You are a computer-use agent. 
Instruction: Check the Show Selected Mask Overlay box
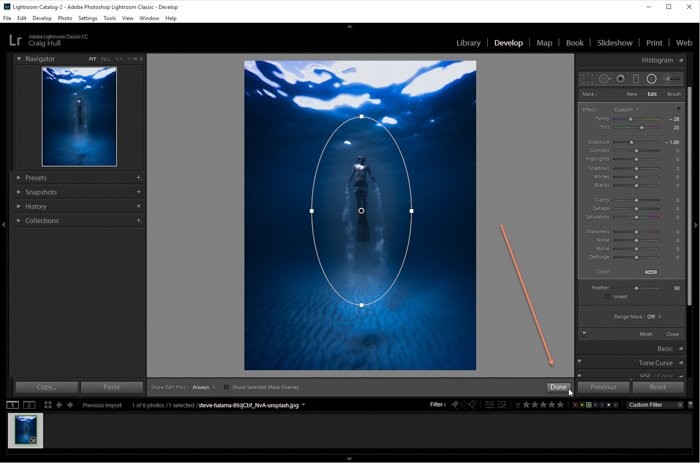226,387
